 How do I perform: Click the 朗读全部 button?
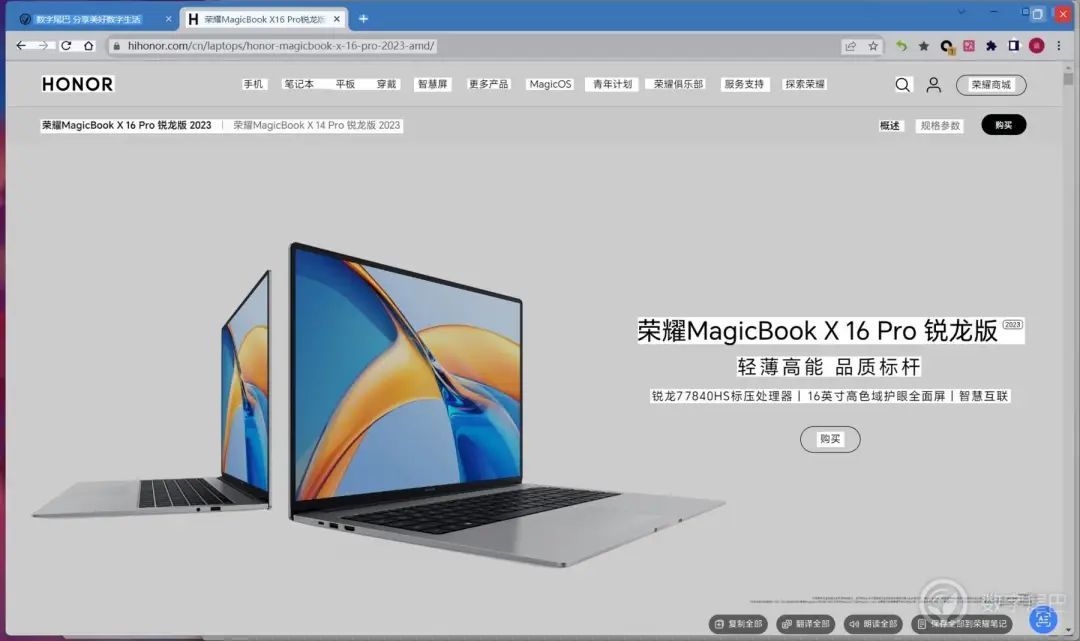[873, 624]
